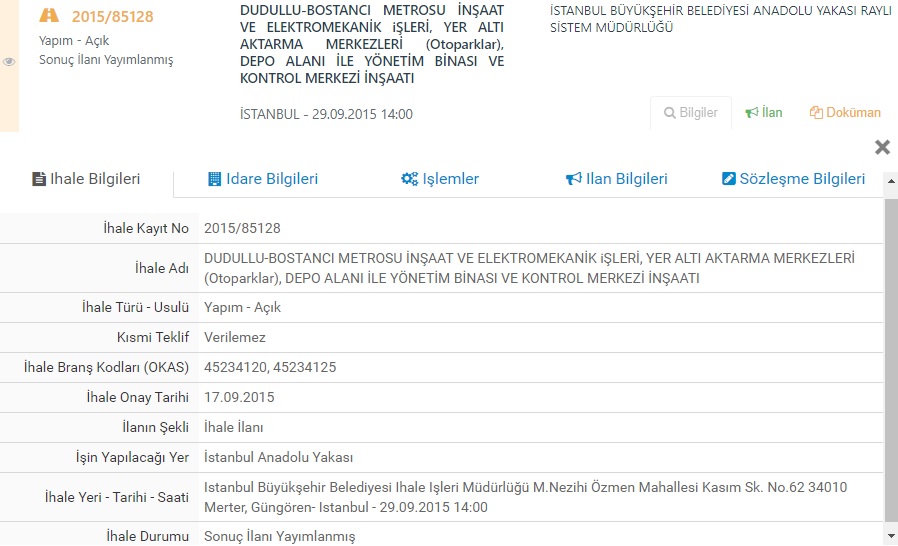Open documents via the Doküman copy icon
The image size is (898, 546).
(x=816, y=113)
